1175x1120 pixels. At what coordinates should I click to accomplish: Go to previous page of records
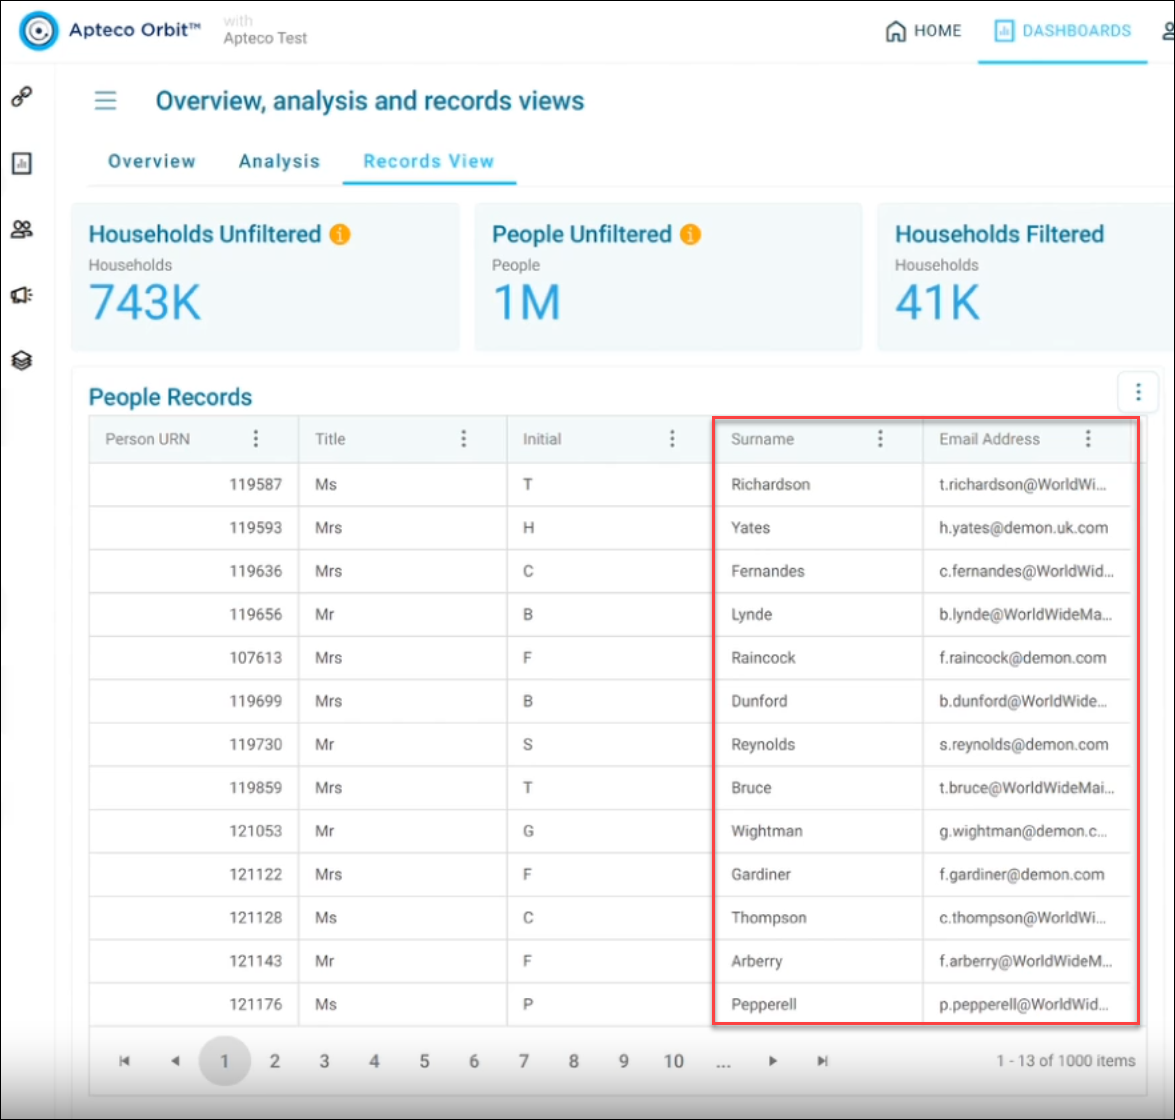[x=175, y=1061]
